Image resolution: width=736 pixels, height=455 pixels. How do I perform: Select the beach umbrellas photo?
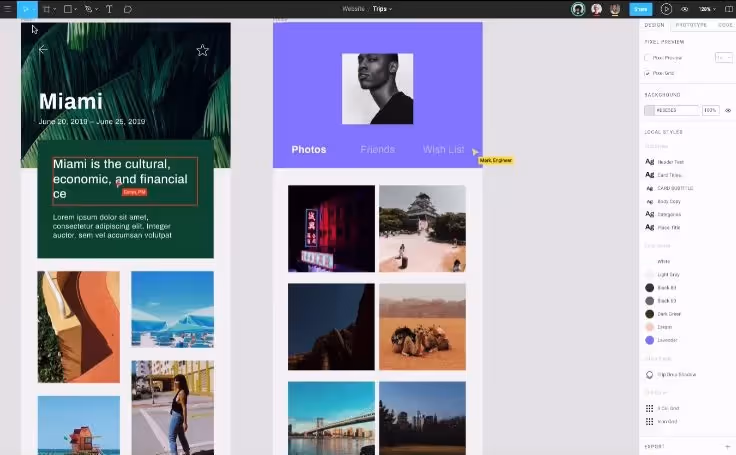(172, 309)
